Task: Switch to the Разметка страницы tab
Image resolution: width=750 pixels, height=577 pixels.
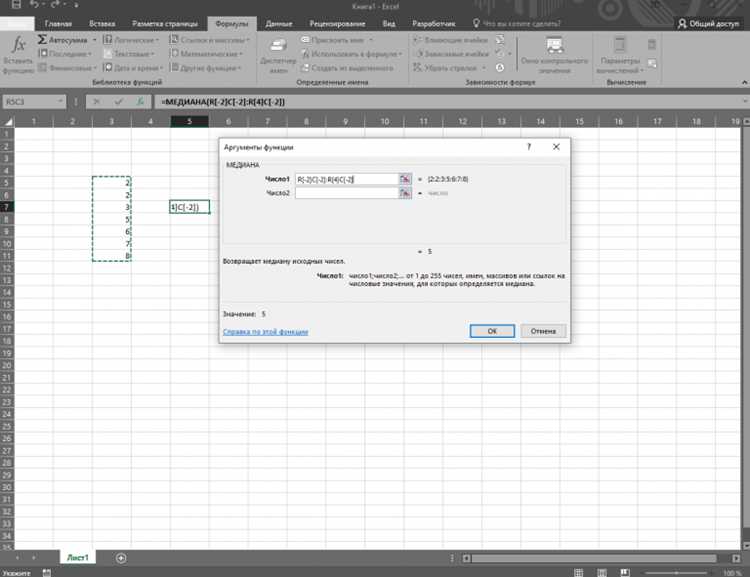Action: [165, 23]
